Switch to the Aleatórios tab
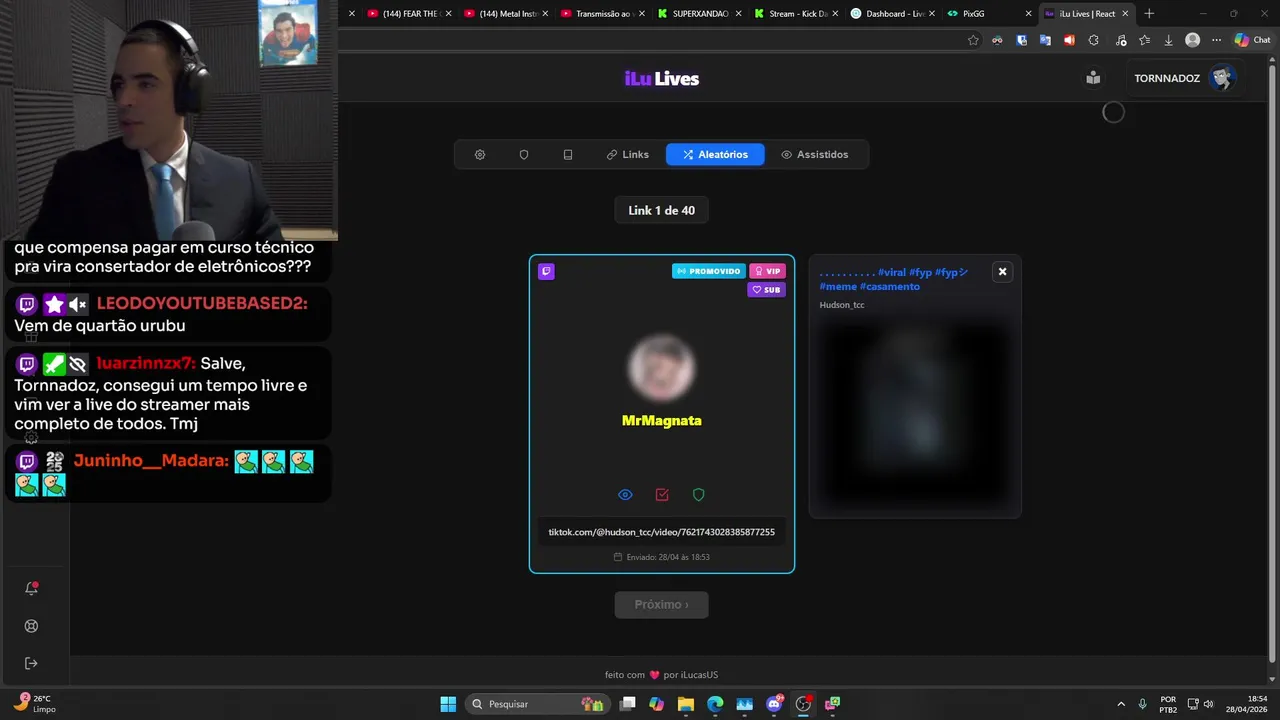Image resolution: width=1280 pixels, height=720 pixels. click(x=715, y=155)
